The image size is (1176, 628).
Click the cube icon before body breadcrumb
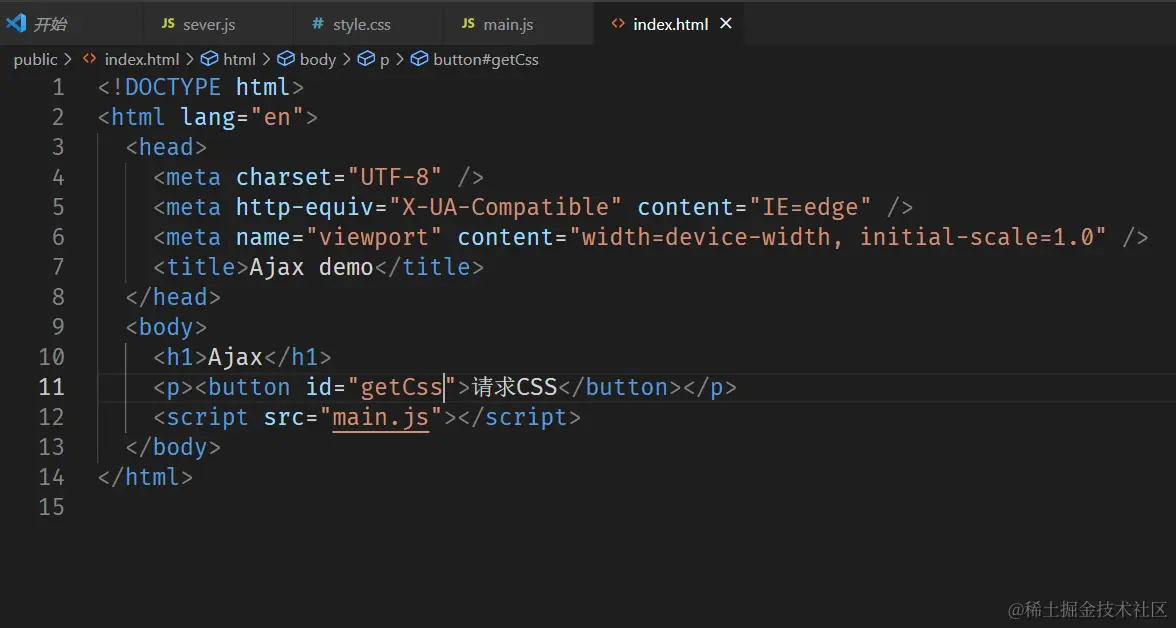(x=286, y=59)
